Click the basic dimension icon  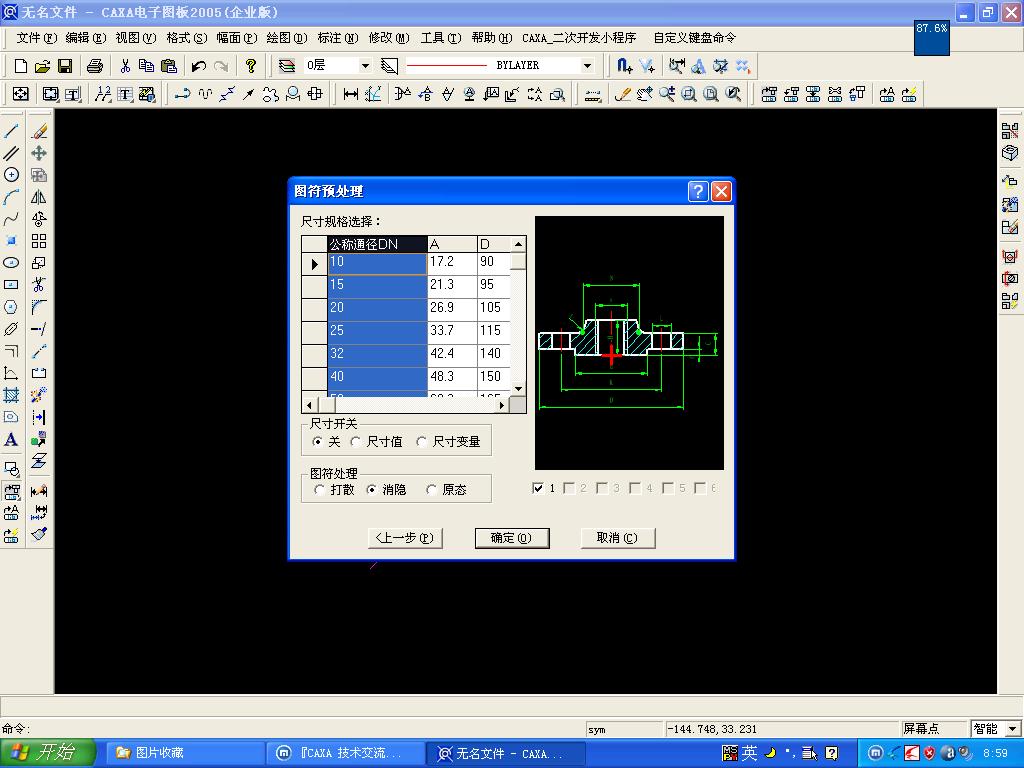[351, 94]
